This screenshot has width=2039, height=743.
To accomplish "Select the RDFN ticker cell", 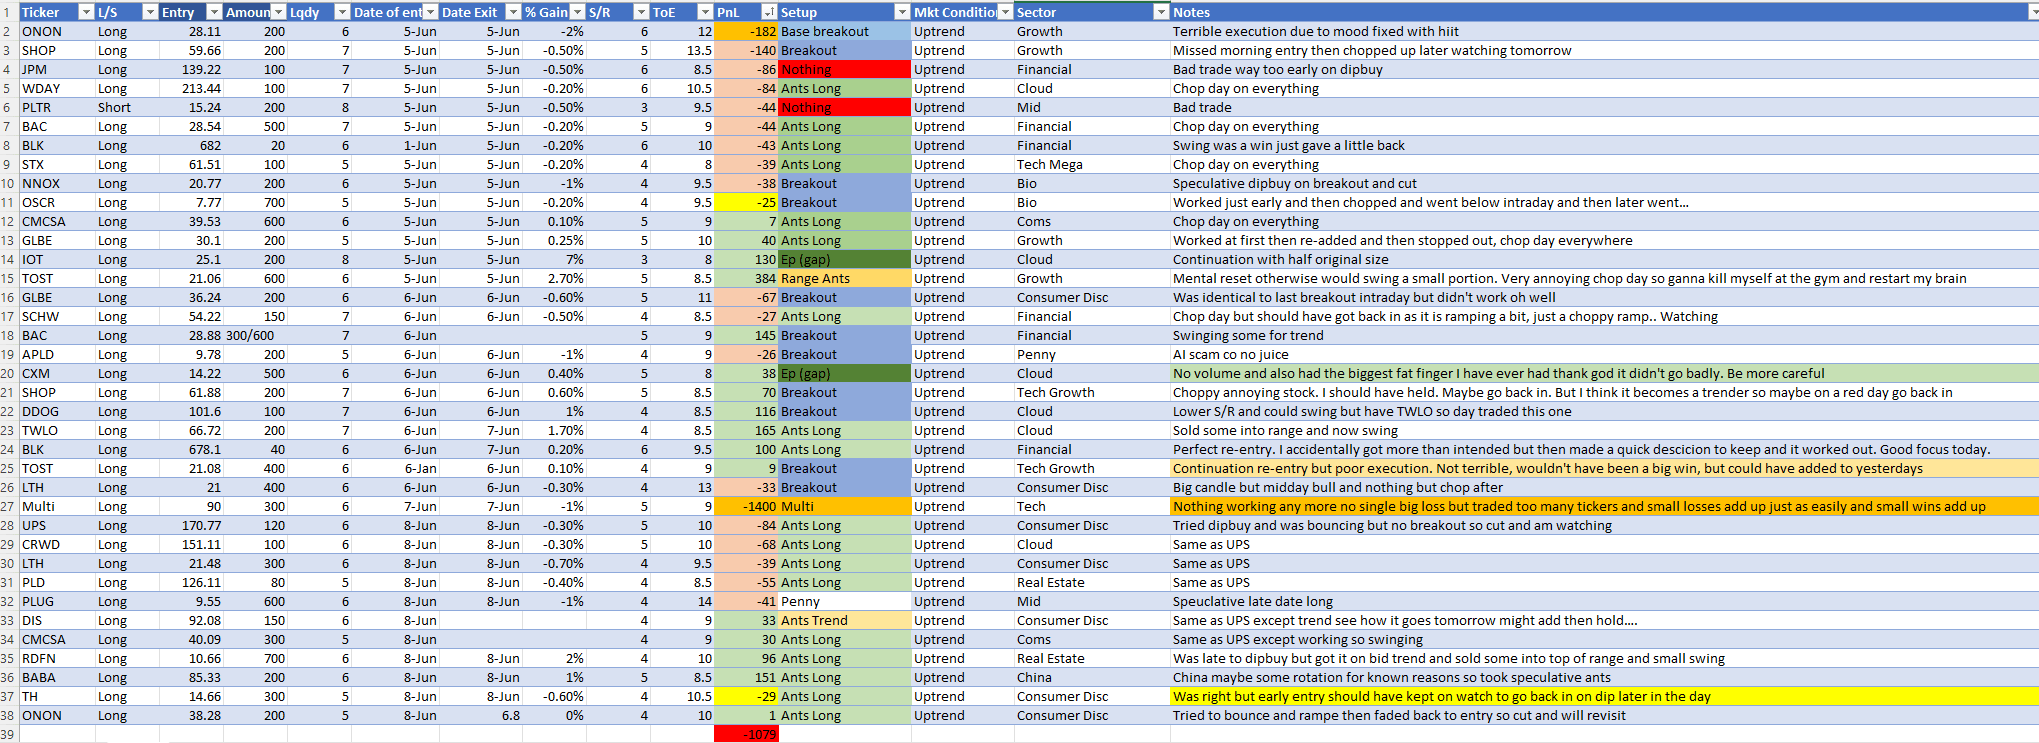I will (x=57, y=658).
